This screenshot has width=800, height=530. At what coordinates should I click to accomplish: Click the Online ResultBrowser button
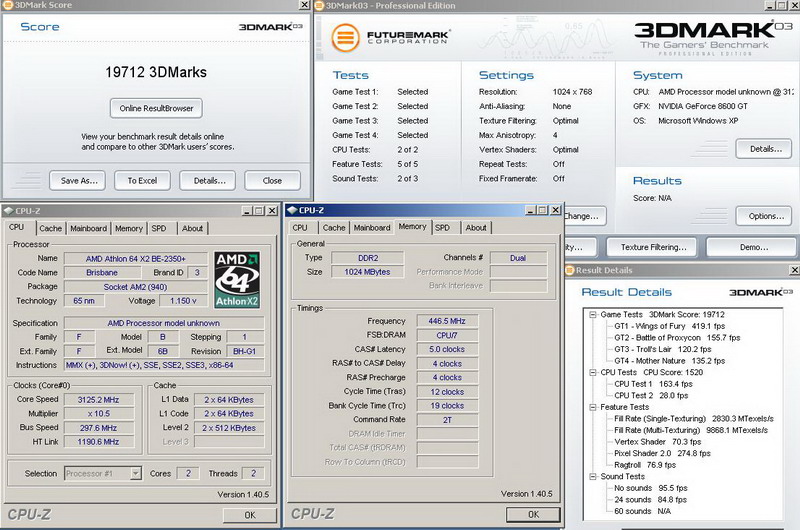click(x=156, y=108)
